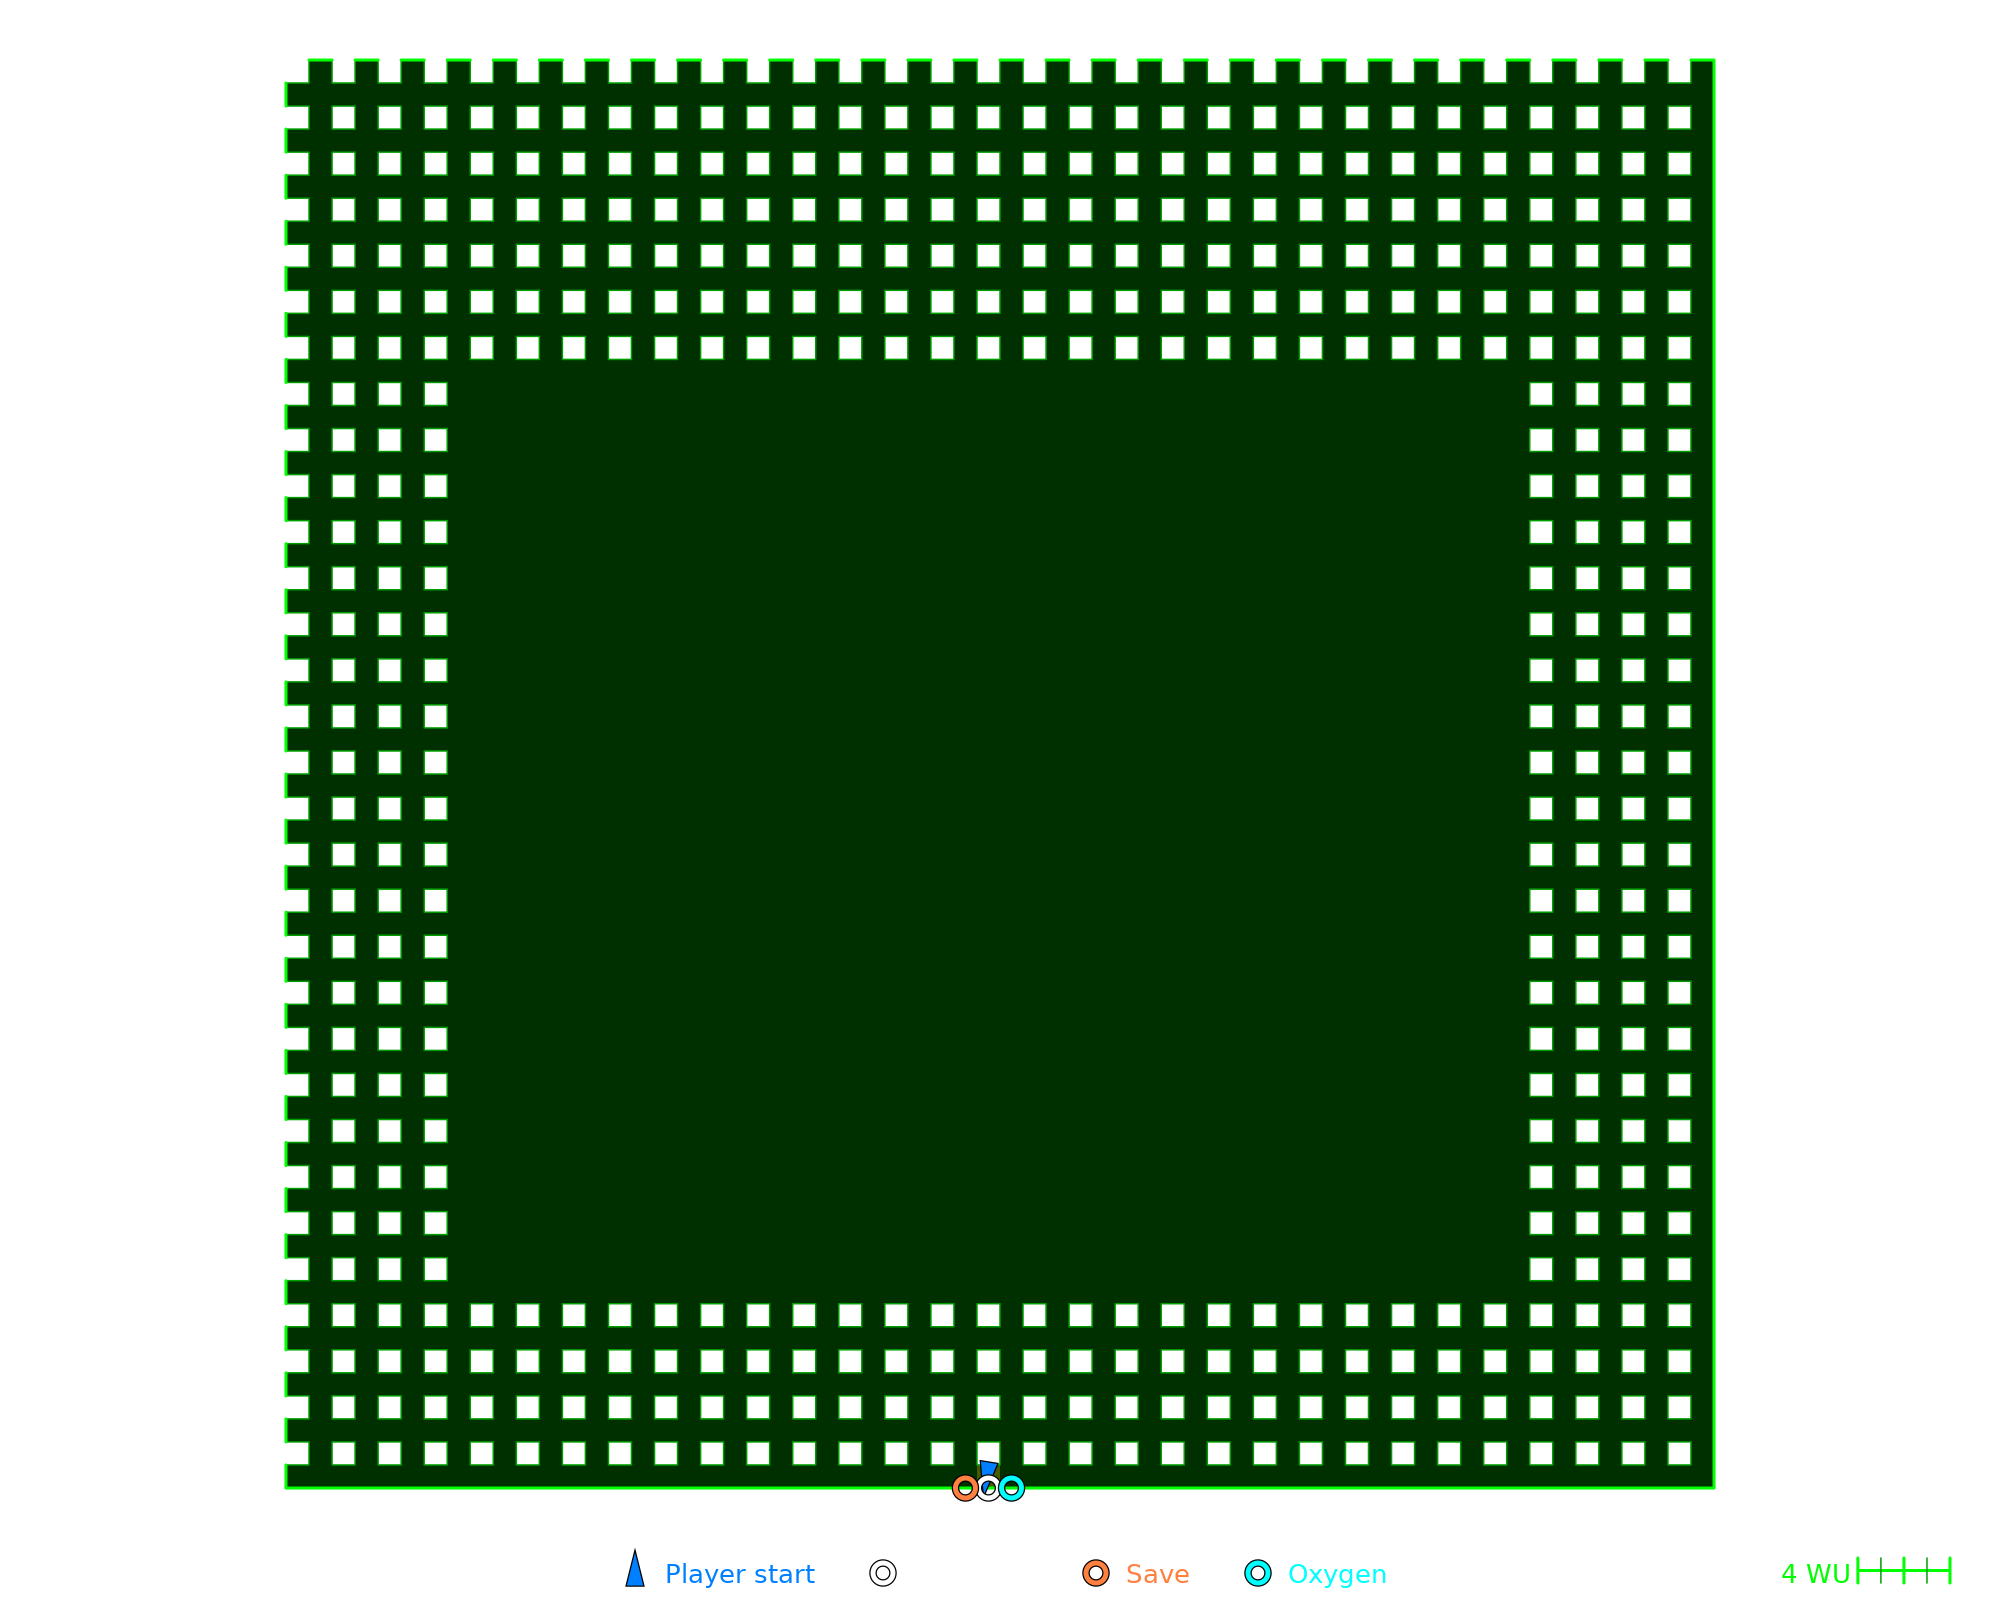
Task: Click the '4 WU' scale label
Action: pos(1815,1574)
